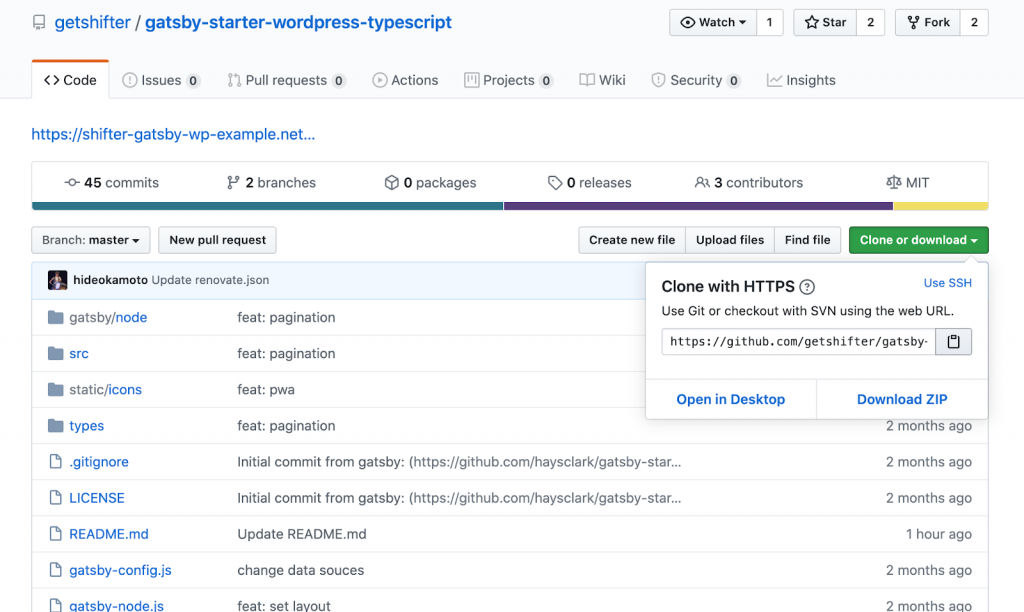Screen dimensions: 1024x612
Task: Open the 0 packages link
Action: coord(430,183)
